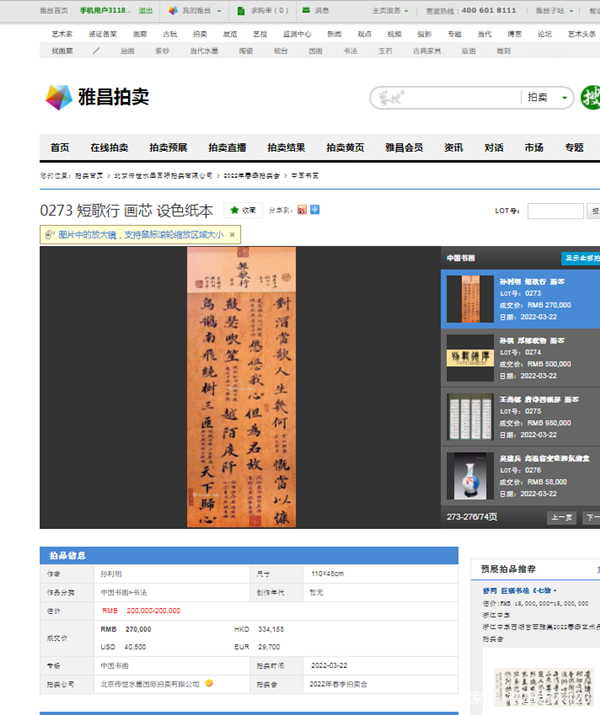Open the 拍卖直播 tab
The width and height of the screenshot is (600, 715).
tap(227, 148)
